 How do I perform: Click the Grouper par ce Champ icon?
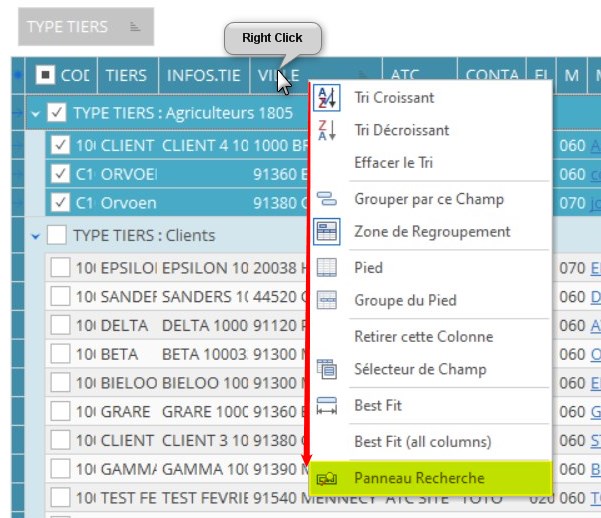(x=326, y=199)
